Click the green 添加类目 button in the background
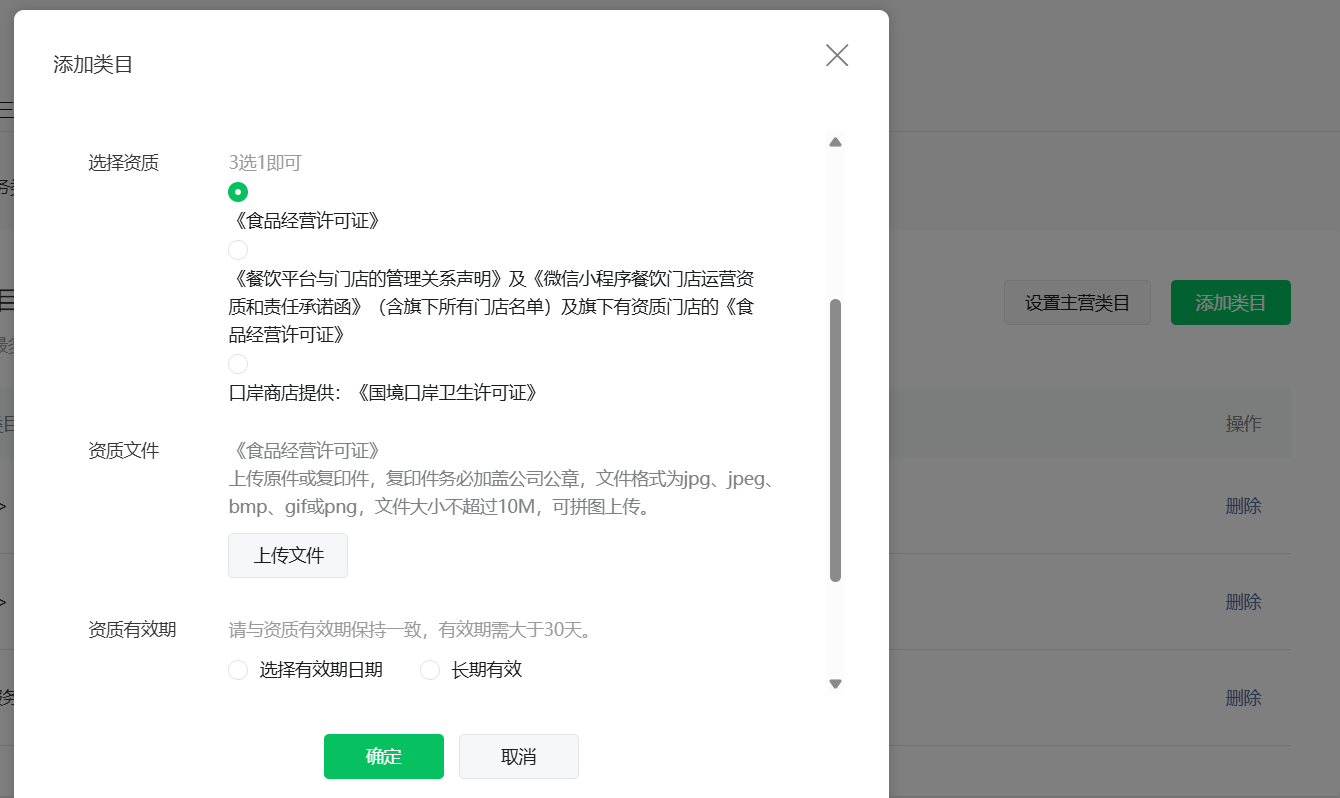 pos(1230,303)
